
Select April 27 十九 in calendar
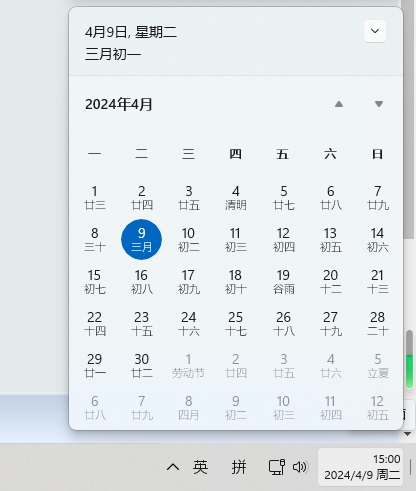330,324
